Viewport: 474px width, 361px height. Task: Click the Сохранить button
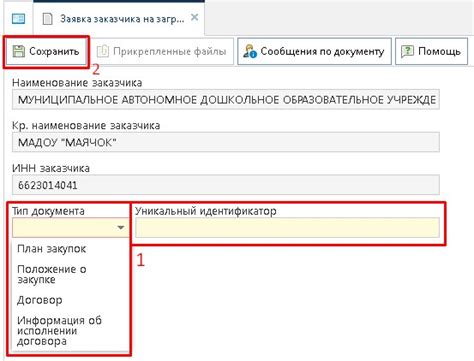point(46,52)
